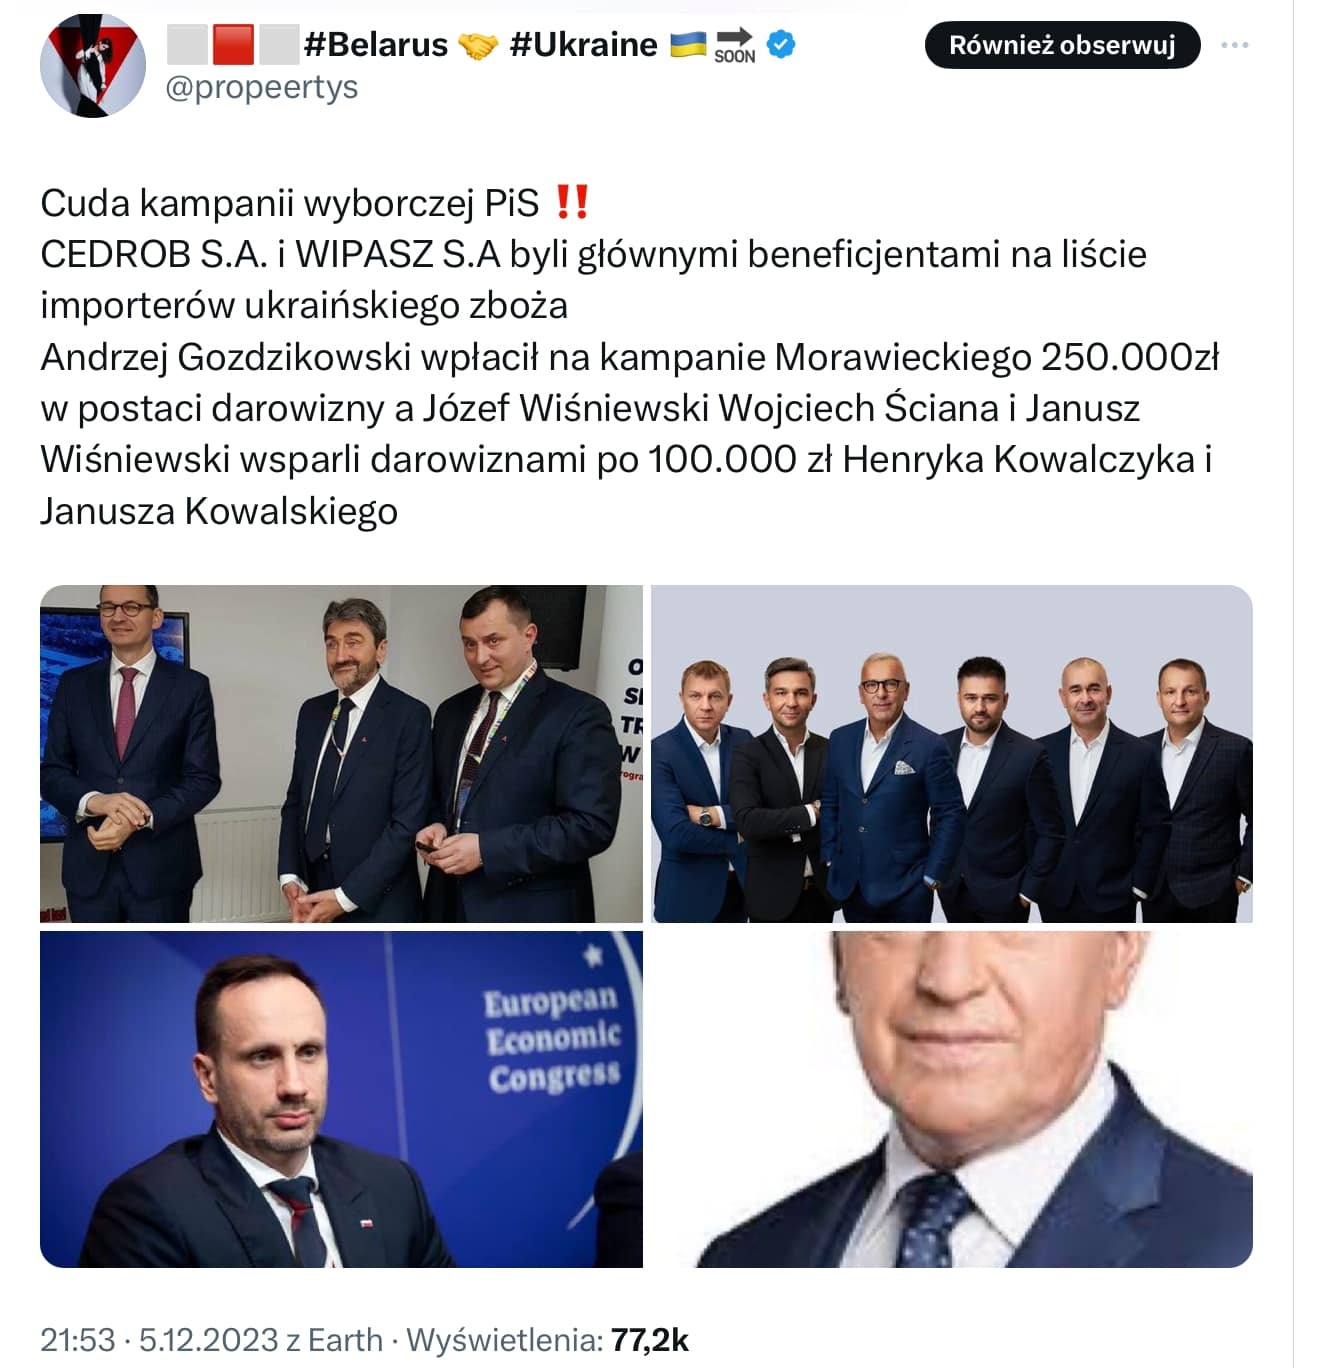Click the SOON arrow emoji icon
Image resolution: width=1321 pixels, height=1368 pixels.
pyautogui.click(x=735, y=45)
